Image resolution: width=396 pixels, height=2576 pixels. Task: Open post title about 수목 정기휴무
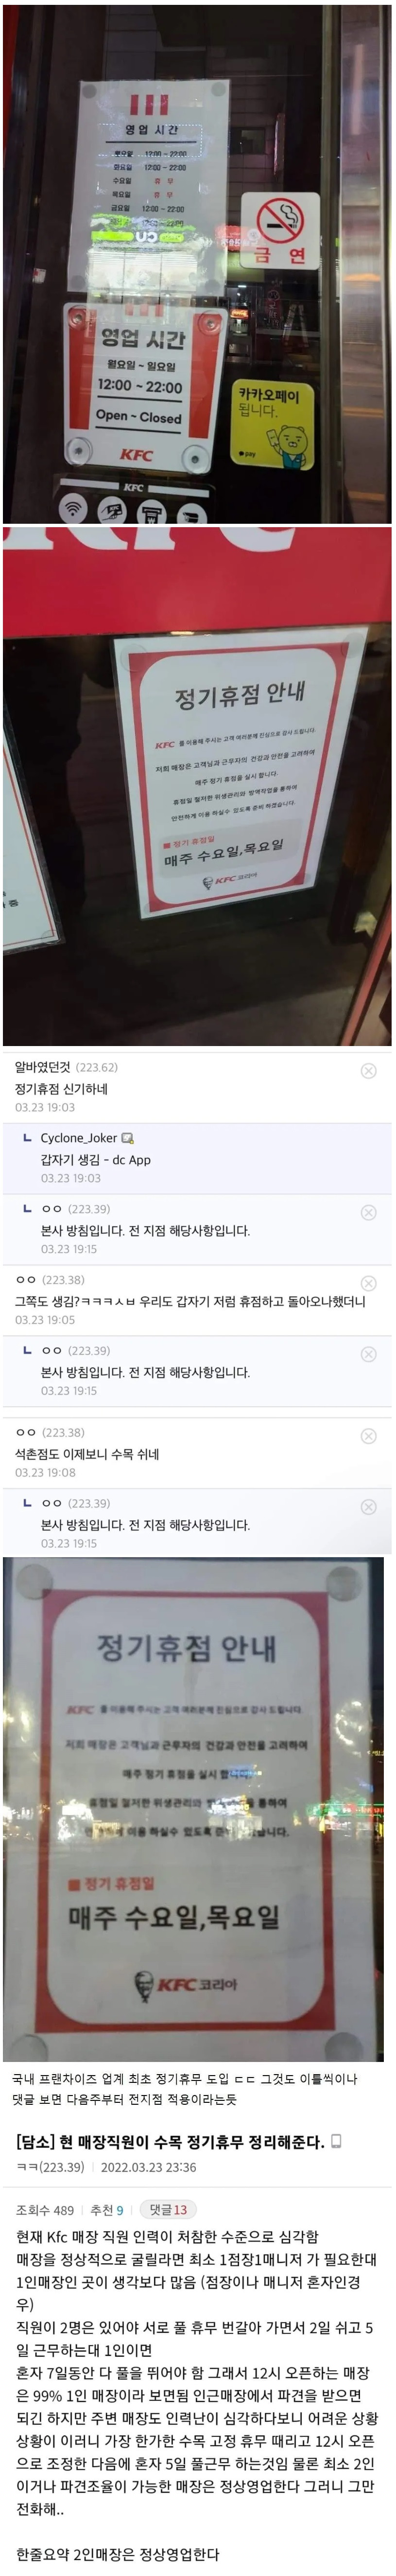pos(170,2141)
